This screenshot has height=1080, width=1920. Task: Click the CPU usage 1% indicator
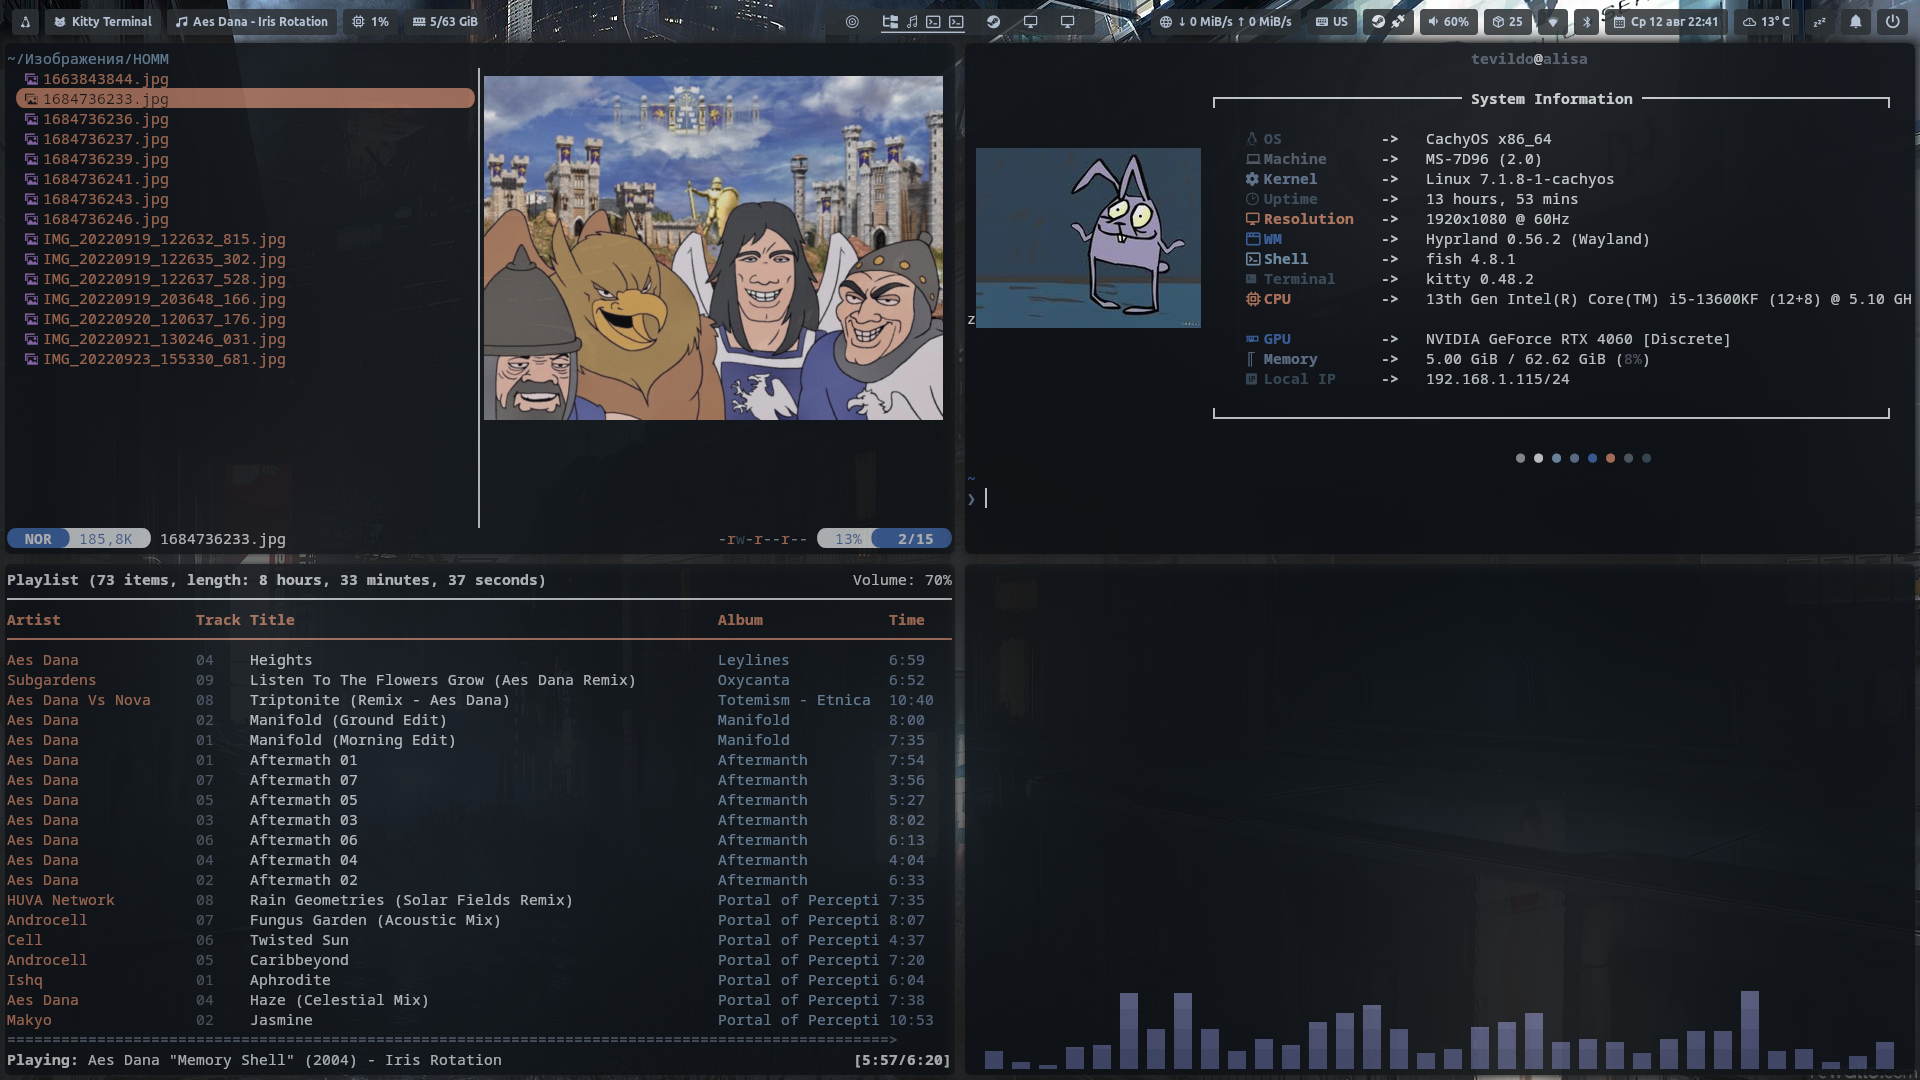click(x=370, y=21)
